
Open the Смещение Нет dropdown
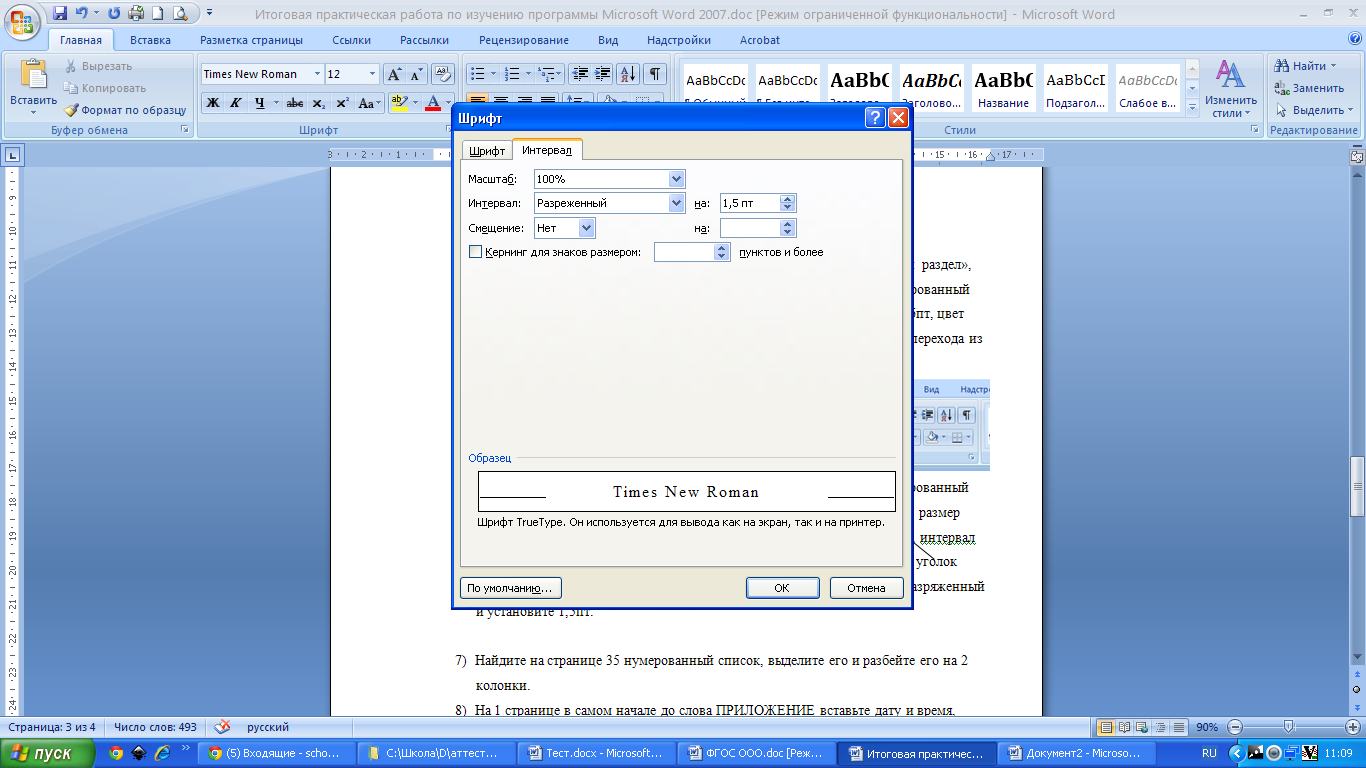point(587,228)
